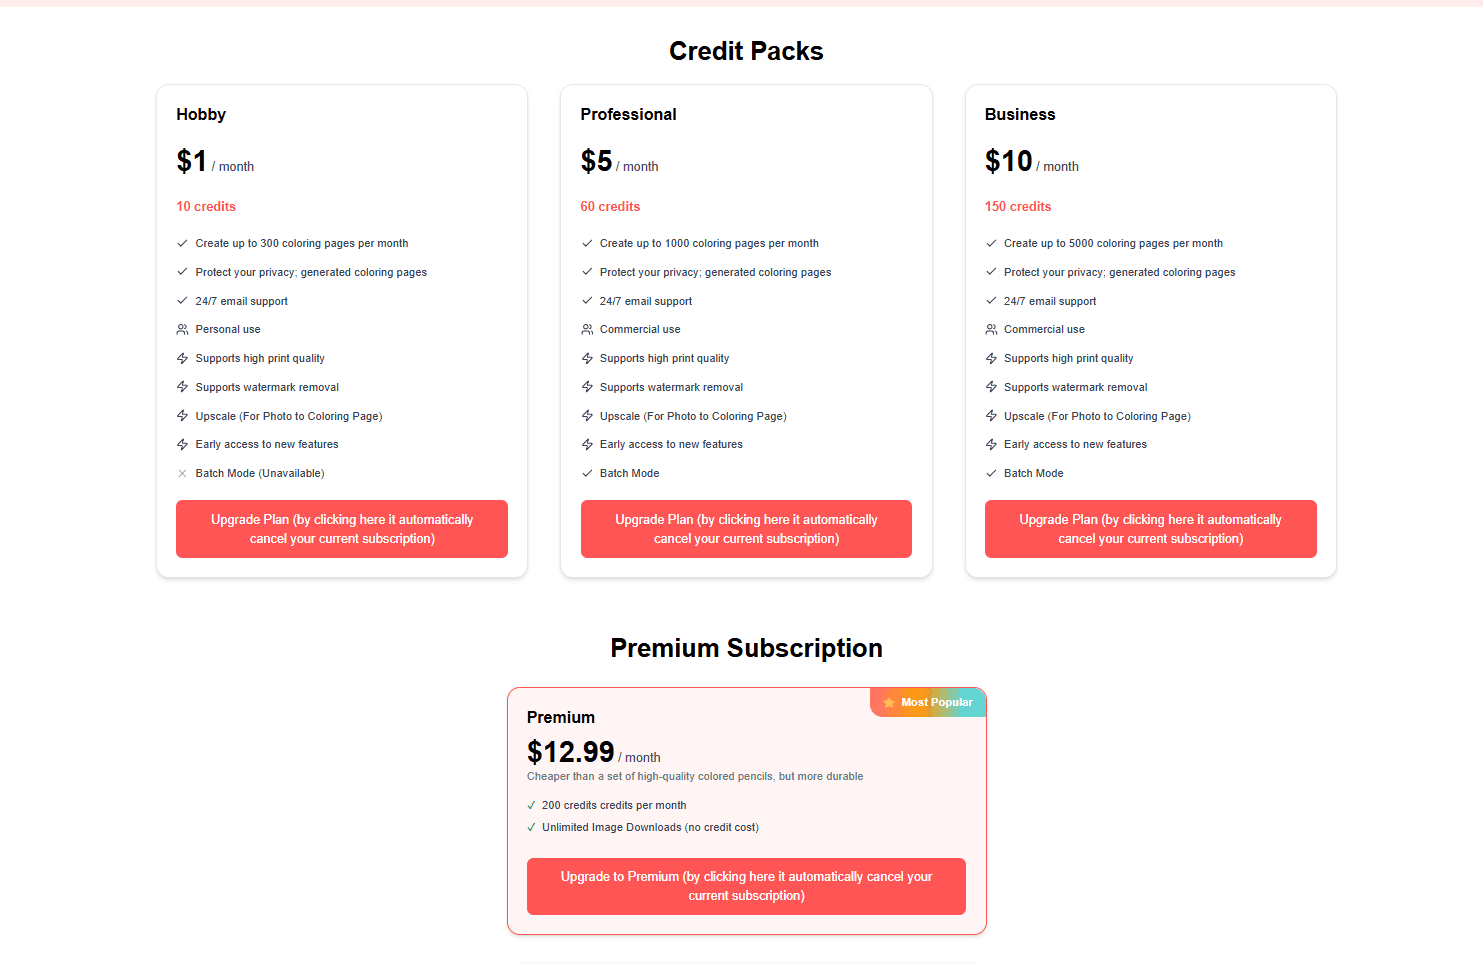
Task: Click the Hobby 10 credits label
Action: click(206, 207)
